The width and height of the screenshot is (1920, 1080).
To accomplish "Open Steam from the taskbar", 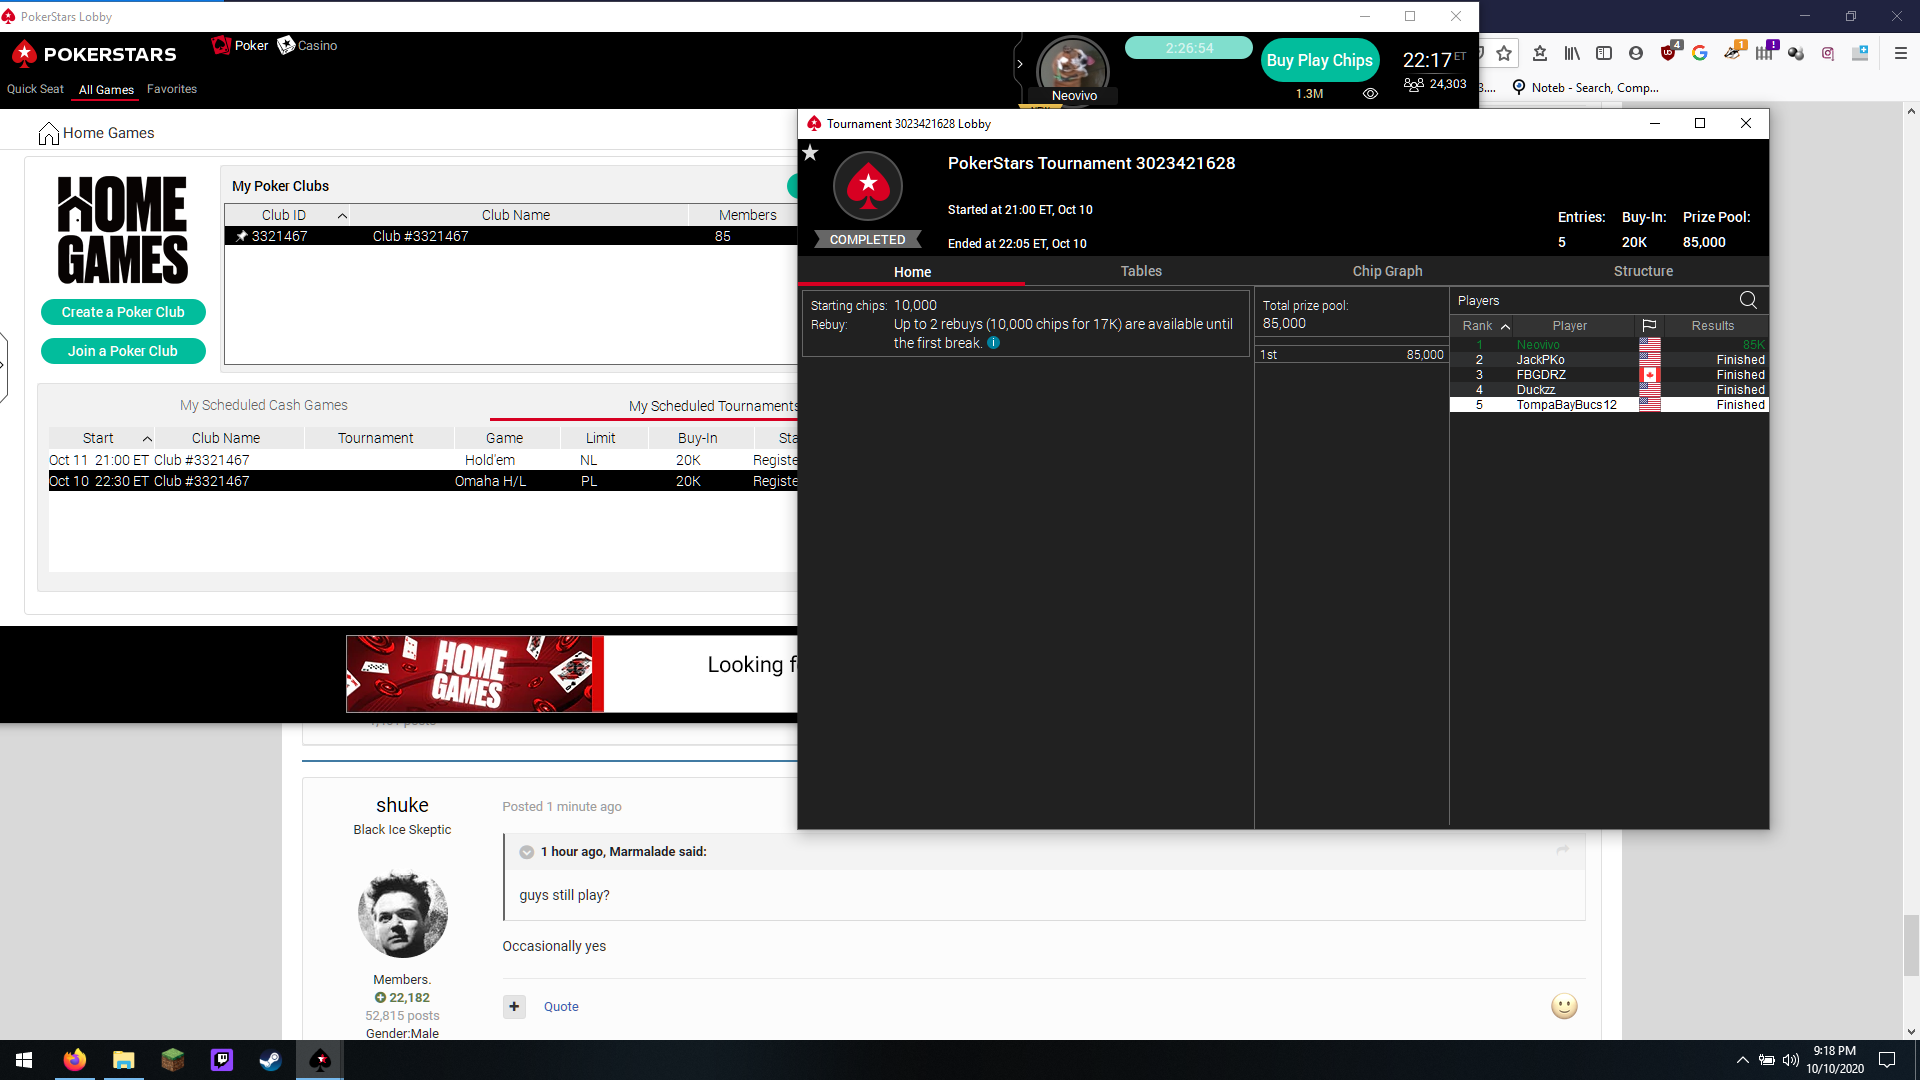I will 271,1060.
